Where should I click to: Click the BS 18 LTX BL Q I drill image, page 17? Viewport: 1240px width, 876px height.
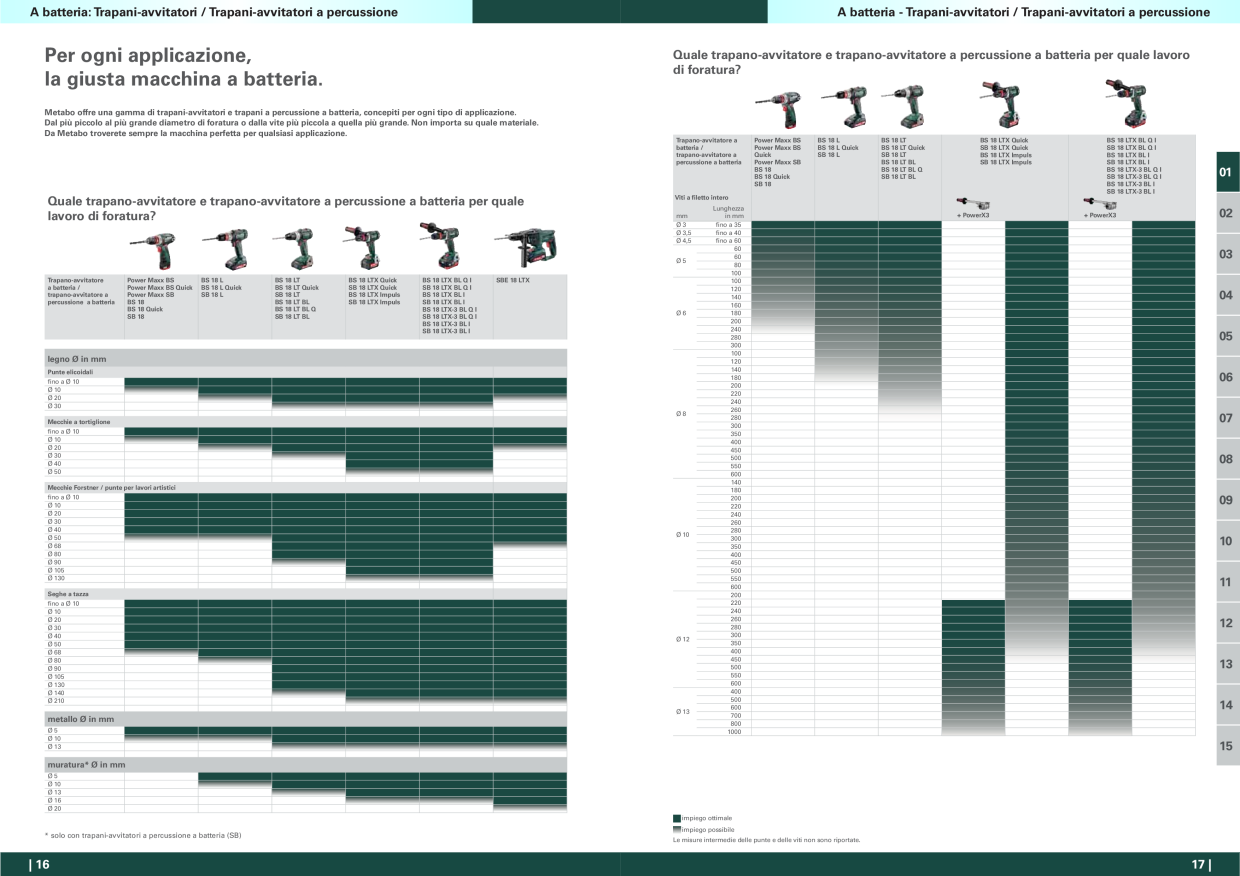pos(1125,103)
